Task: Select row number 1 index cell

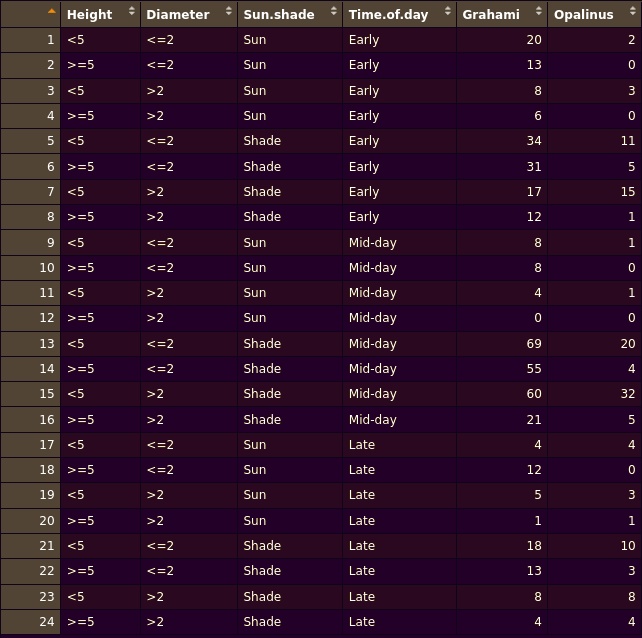Action: pyautogui.click(x=30, y=40)
